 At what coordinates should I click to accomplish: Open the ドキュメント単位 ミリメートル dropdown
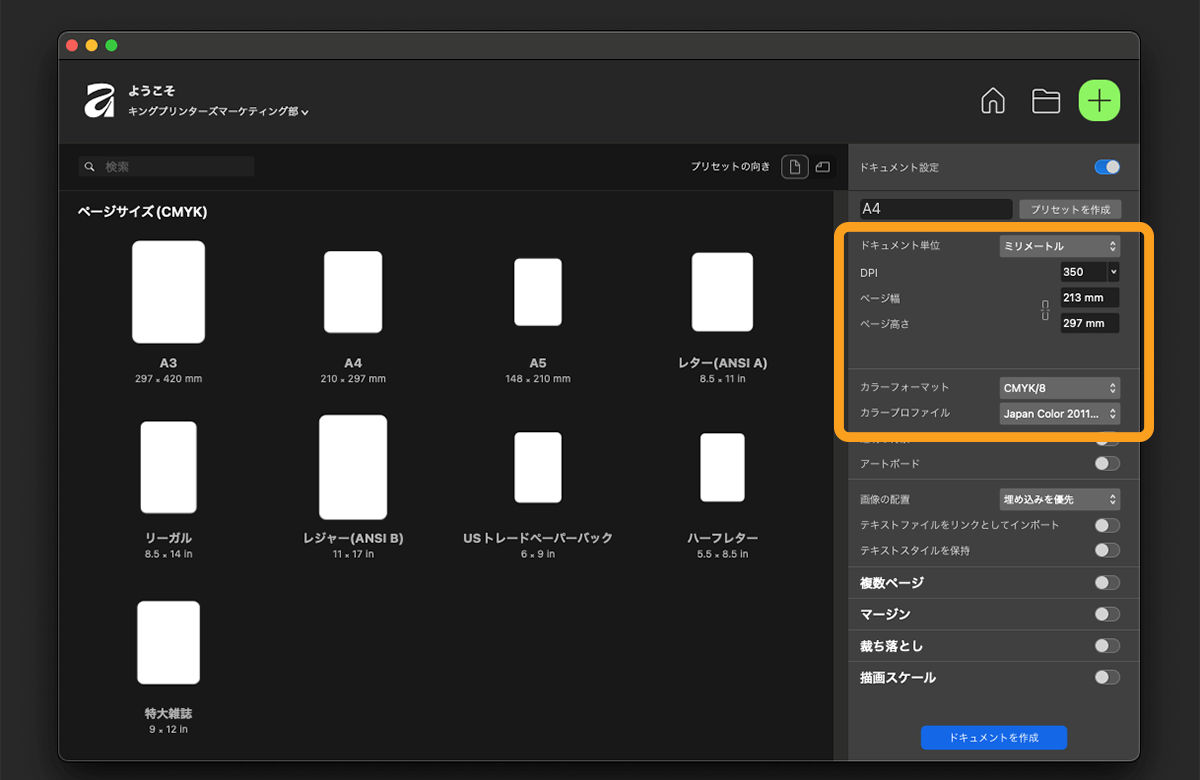(x=1059, y=246)
